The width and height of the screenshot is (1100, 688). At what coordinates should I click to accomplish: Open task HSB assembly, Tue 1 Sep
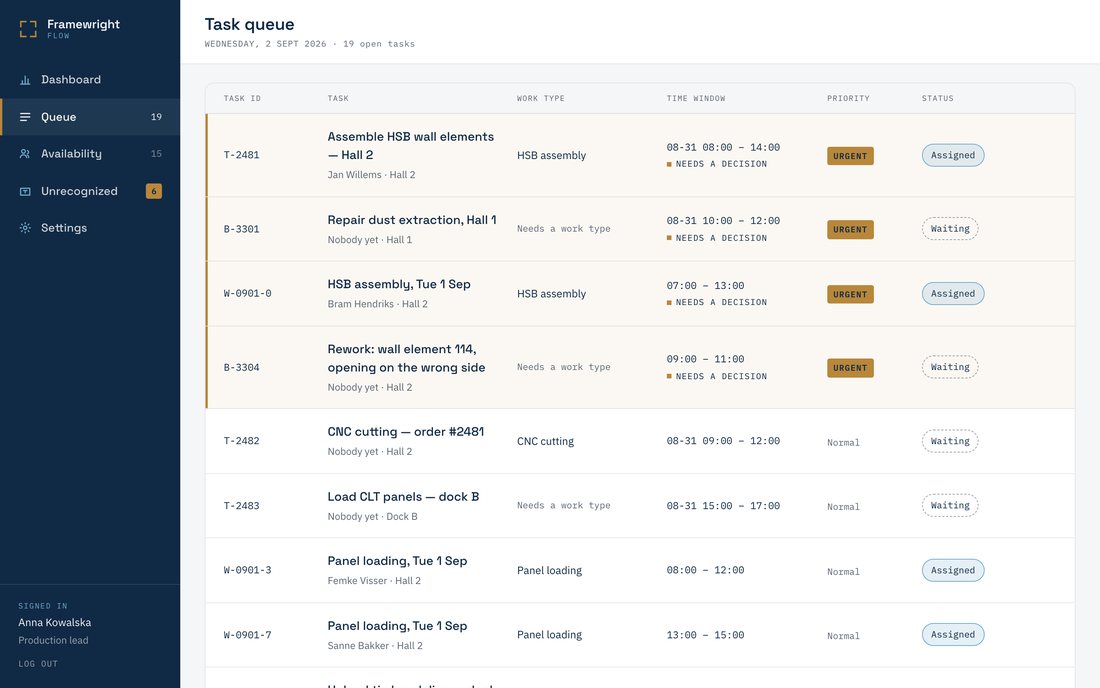pos(399,284)
